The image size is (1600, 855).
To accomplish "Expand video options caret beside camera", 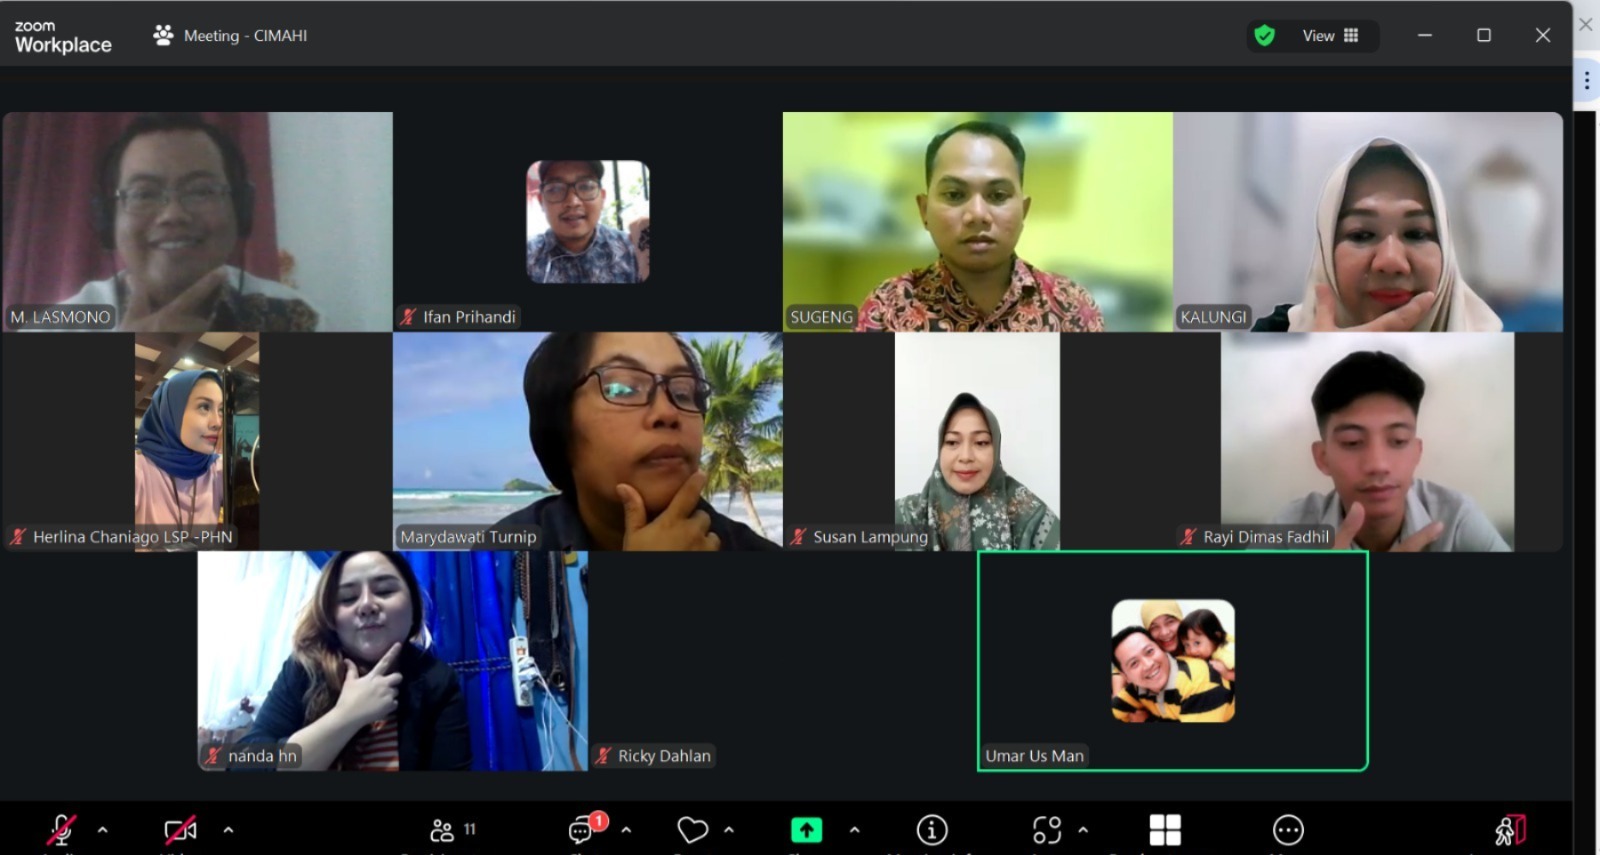I will 228,830.
